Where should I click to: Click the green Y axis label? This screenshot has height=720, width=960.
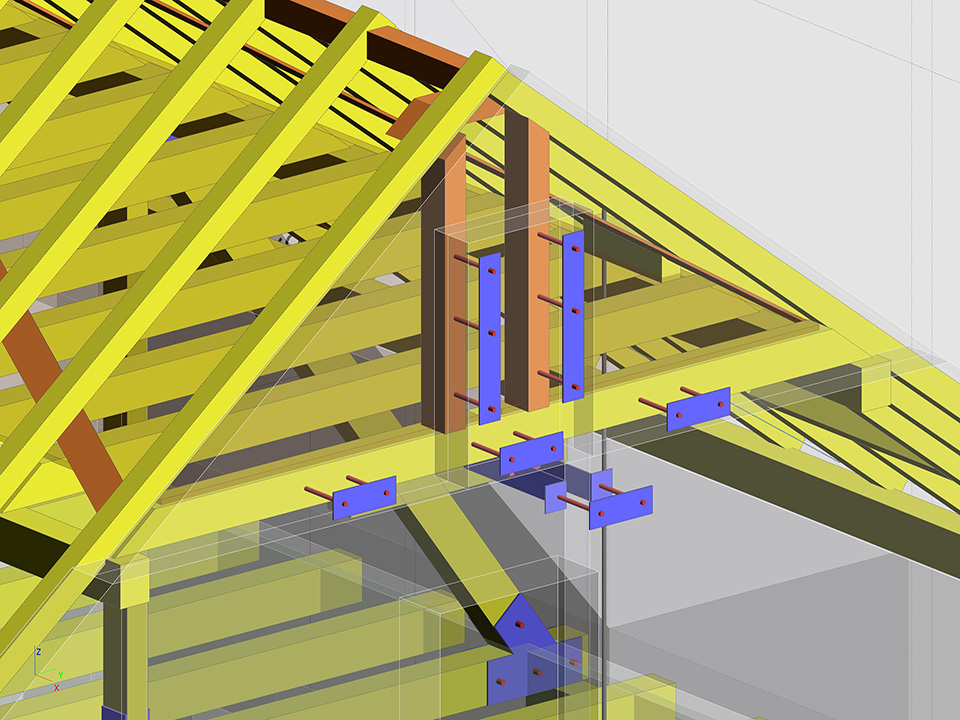pos(60,675)
